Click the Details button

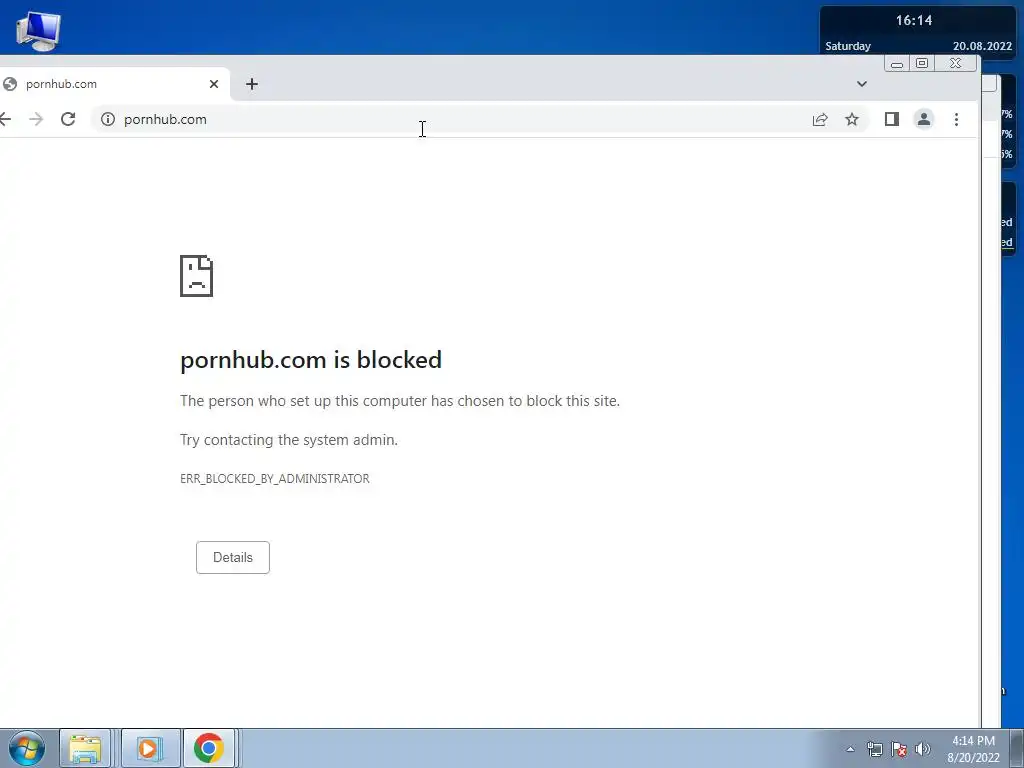[x=232, y=557]
